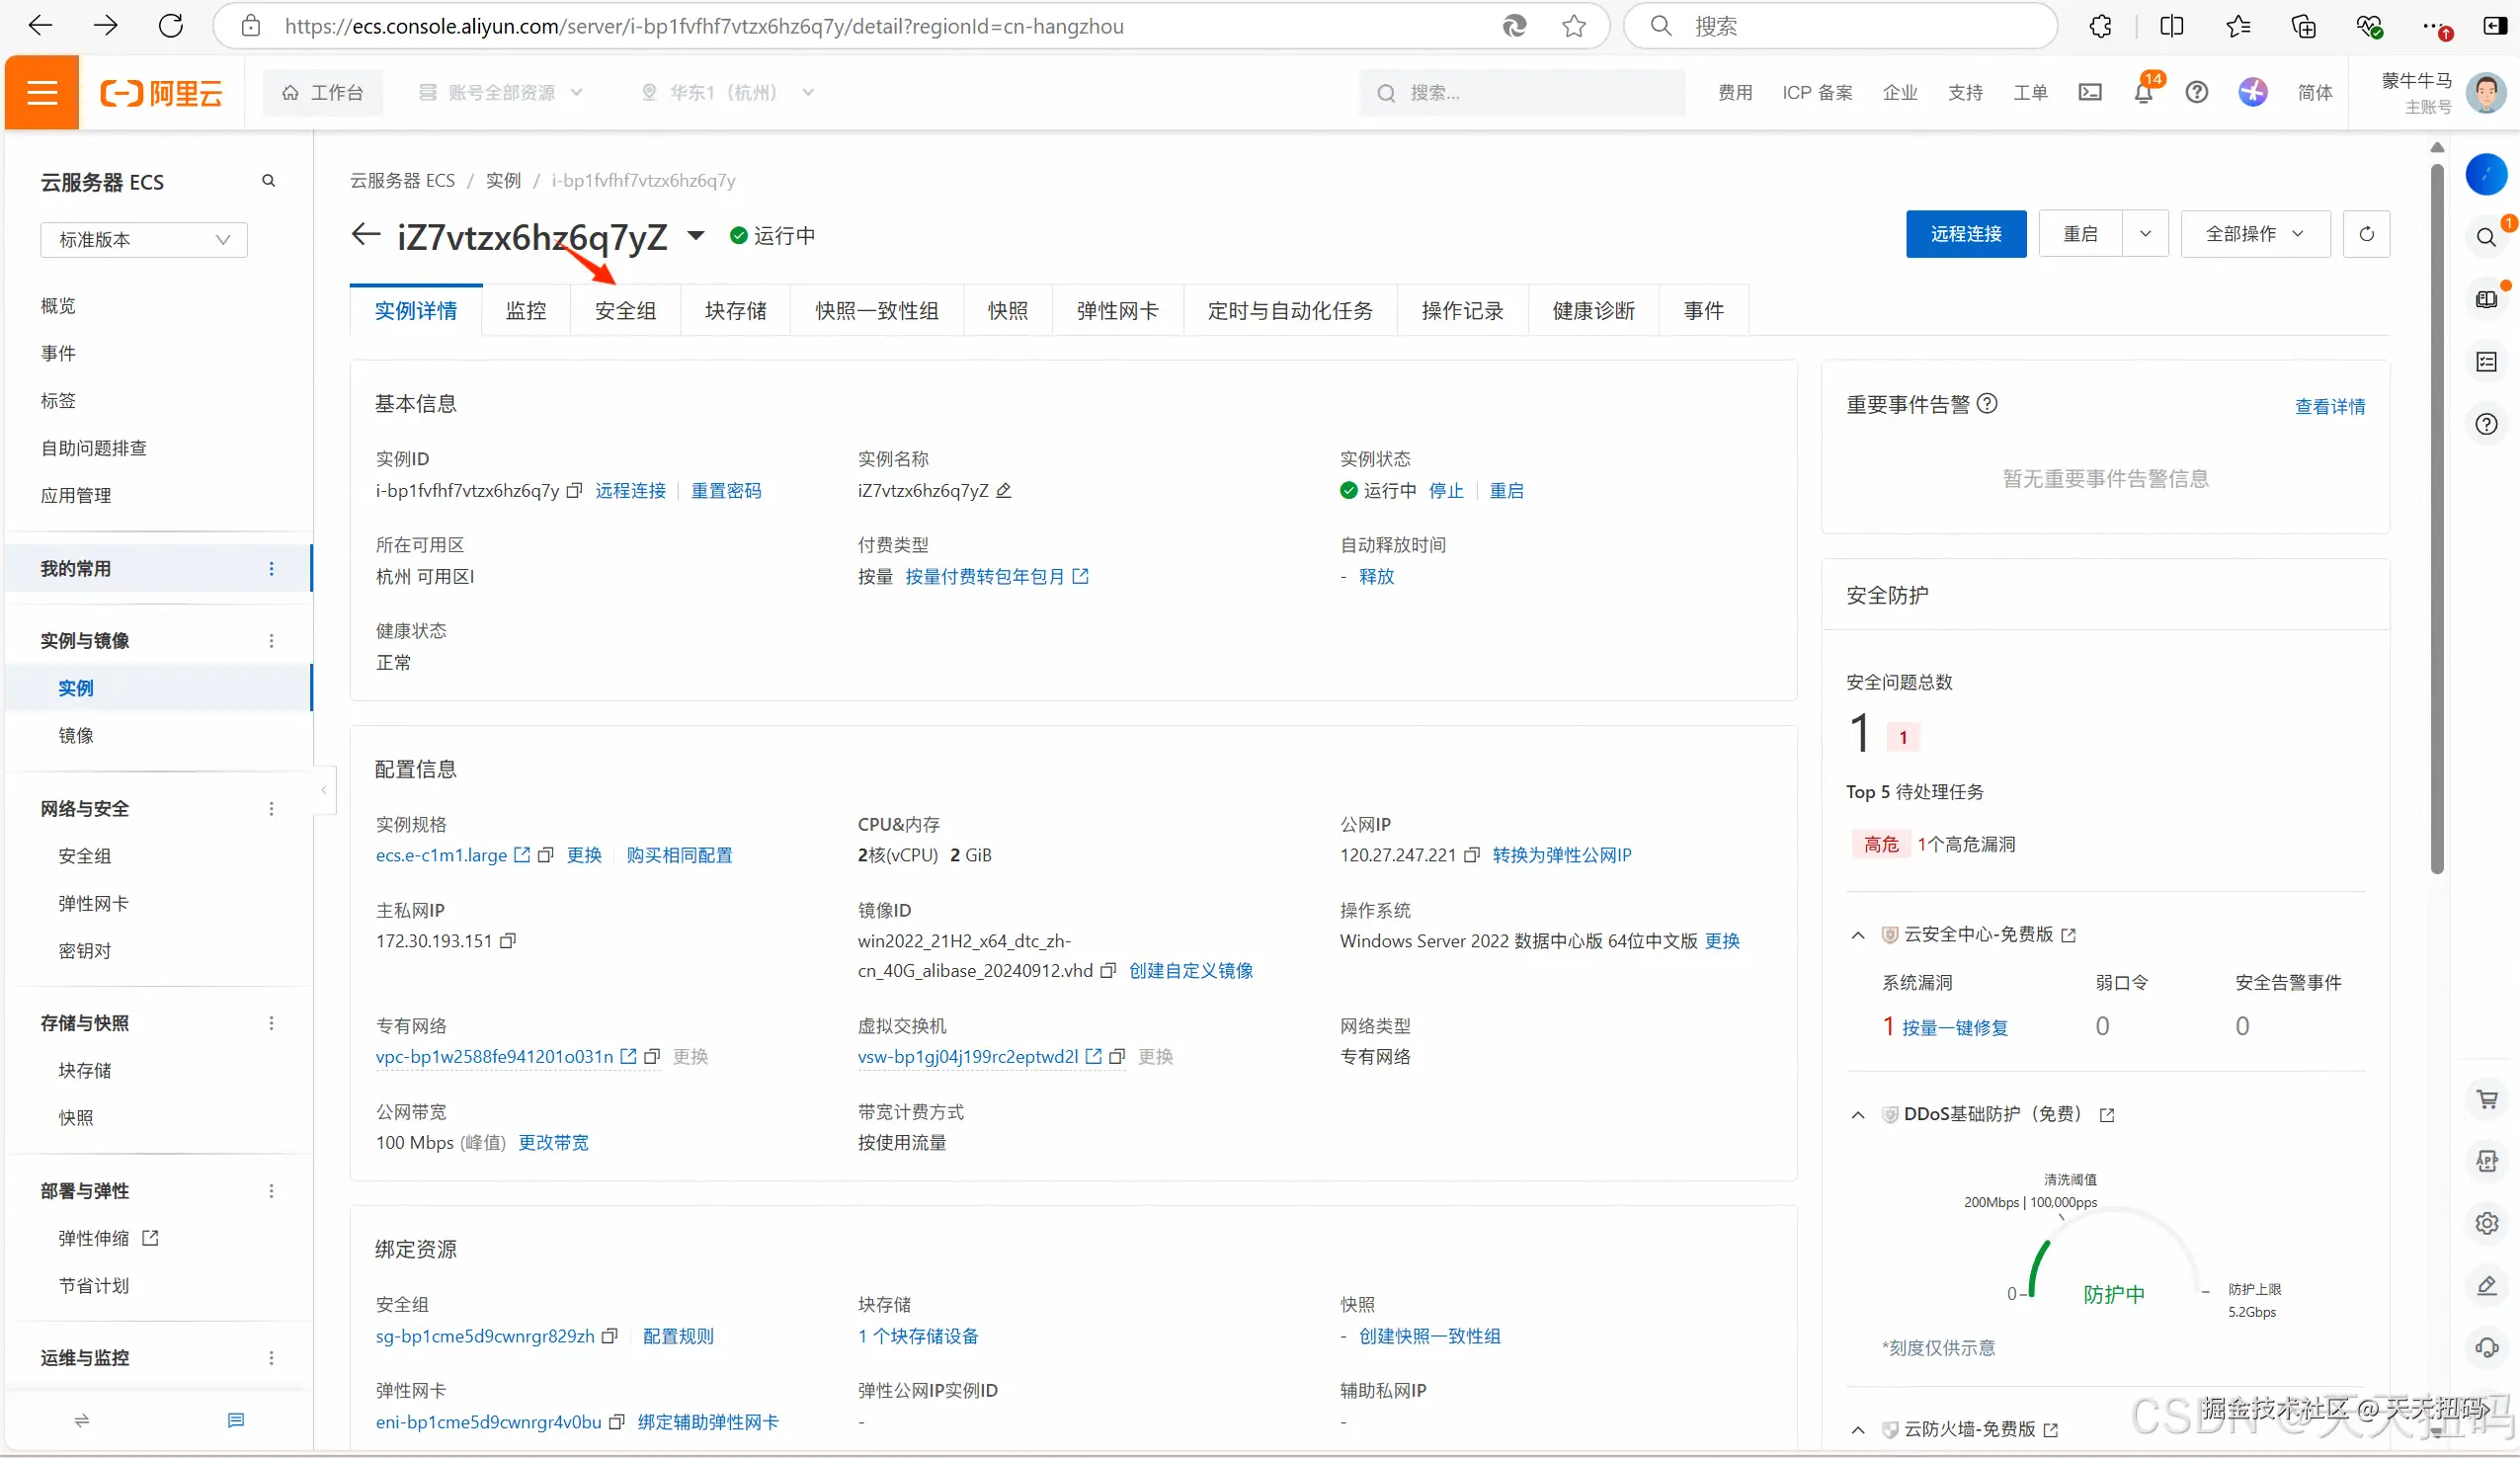Open the notification bell icon

pos(2143,93)
